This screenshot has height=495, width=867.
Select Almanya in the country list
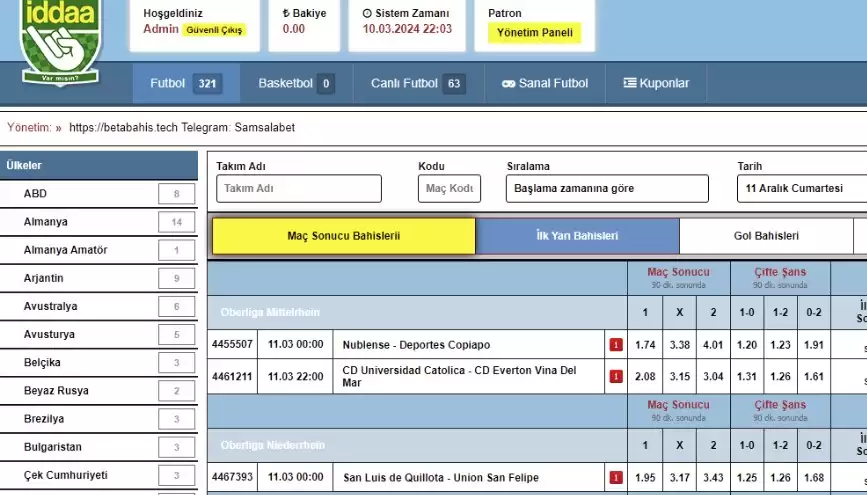tap(98, 222)
